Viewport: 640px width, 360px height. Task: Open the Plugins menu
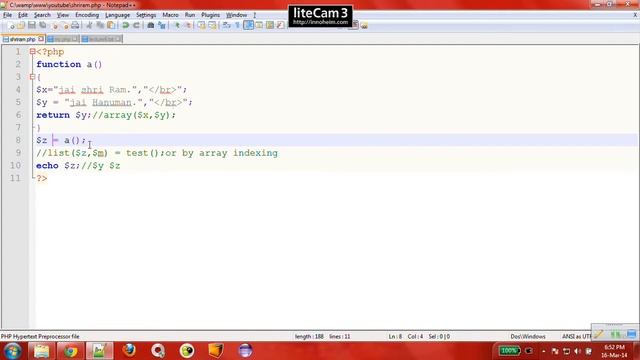(210, 15)
